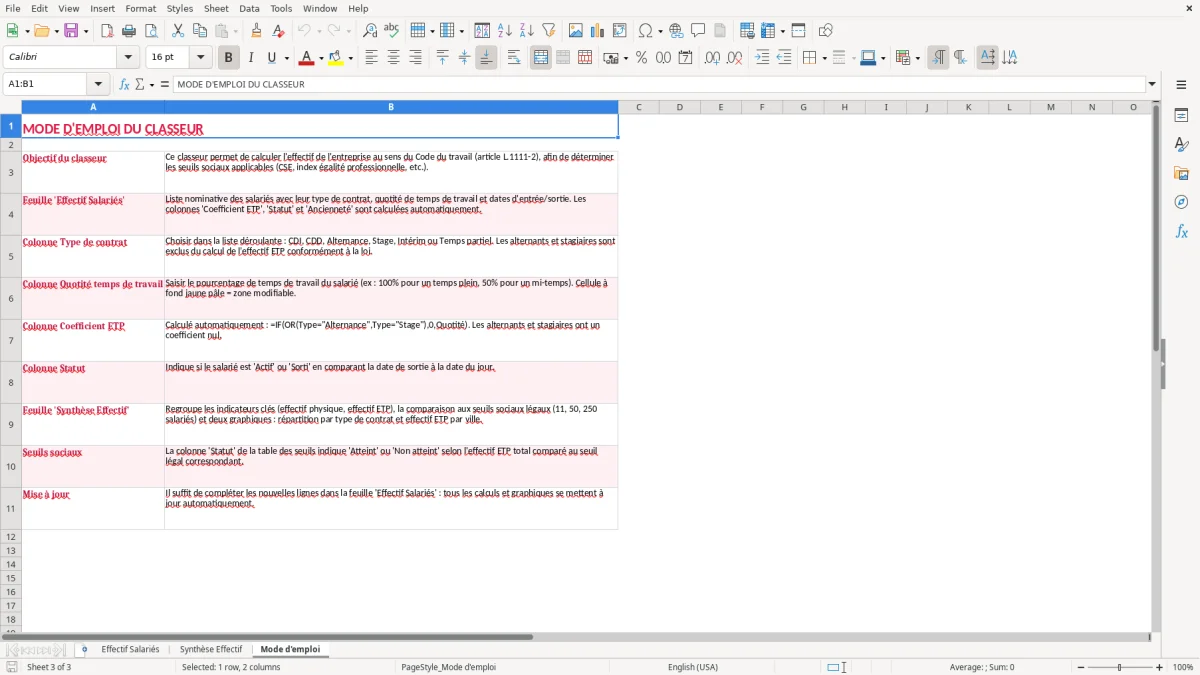Screen dimensions: 1200x675
Task: Open the Borders dropdown arrow
Action: point(824,58)
